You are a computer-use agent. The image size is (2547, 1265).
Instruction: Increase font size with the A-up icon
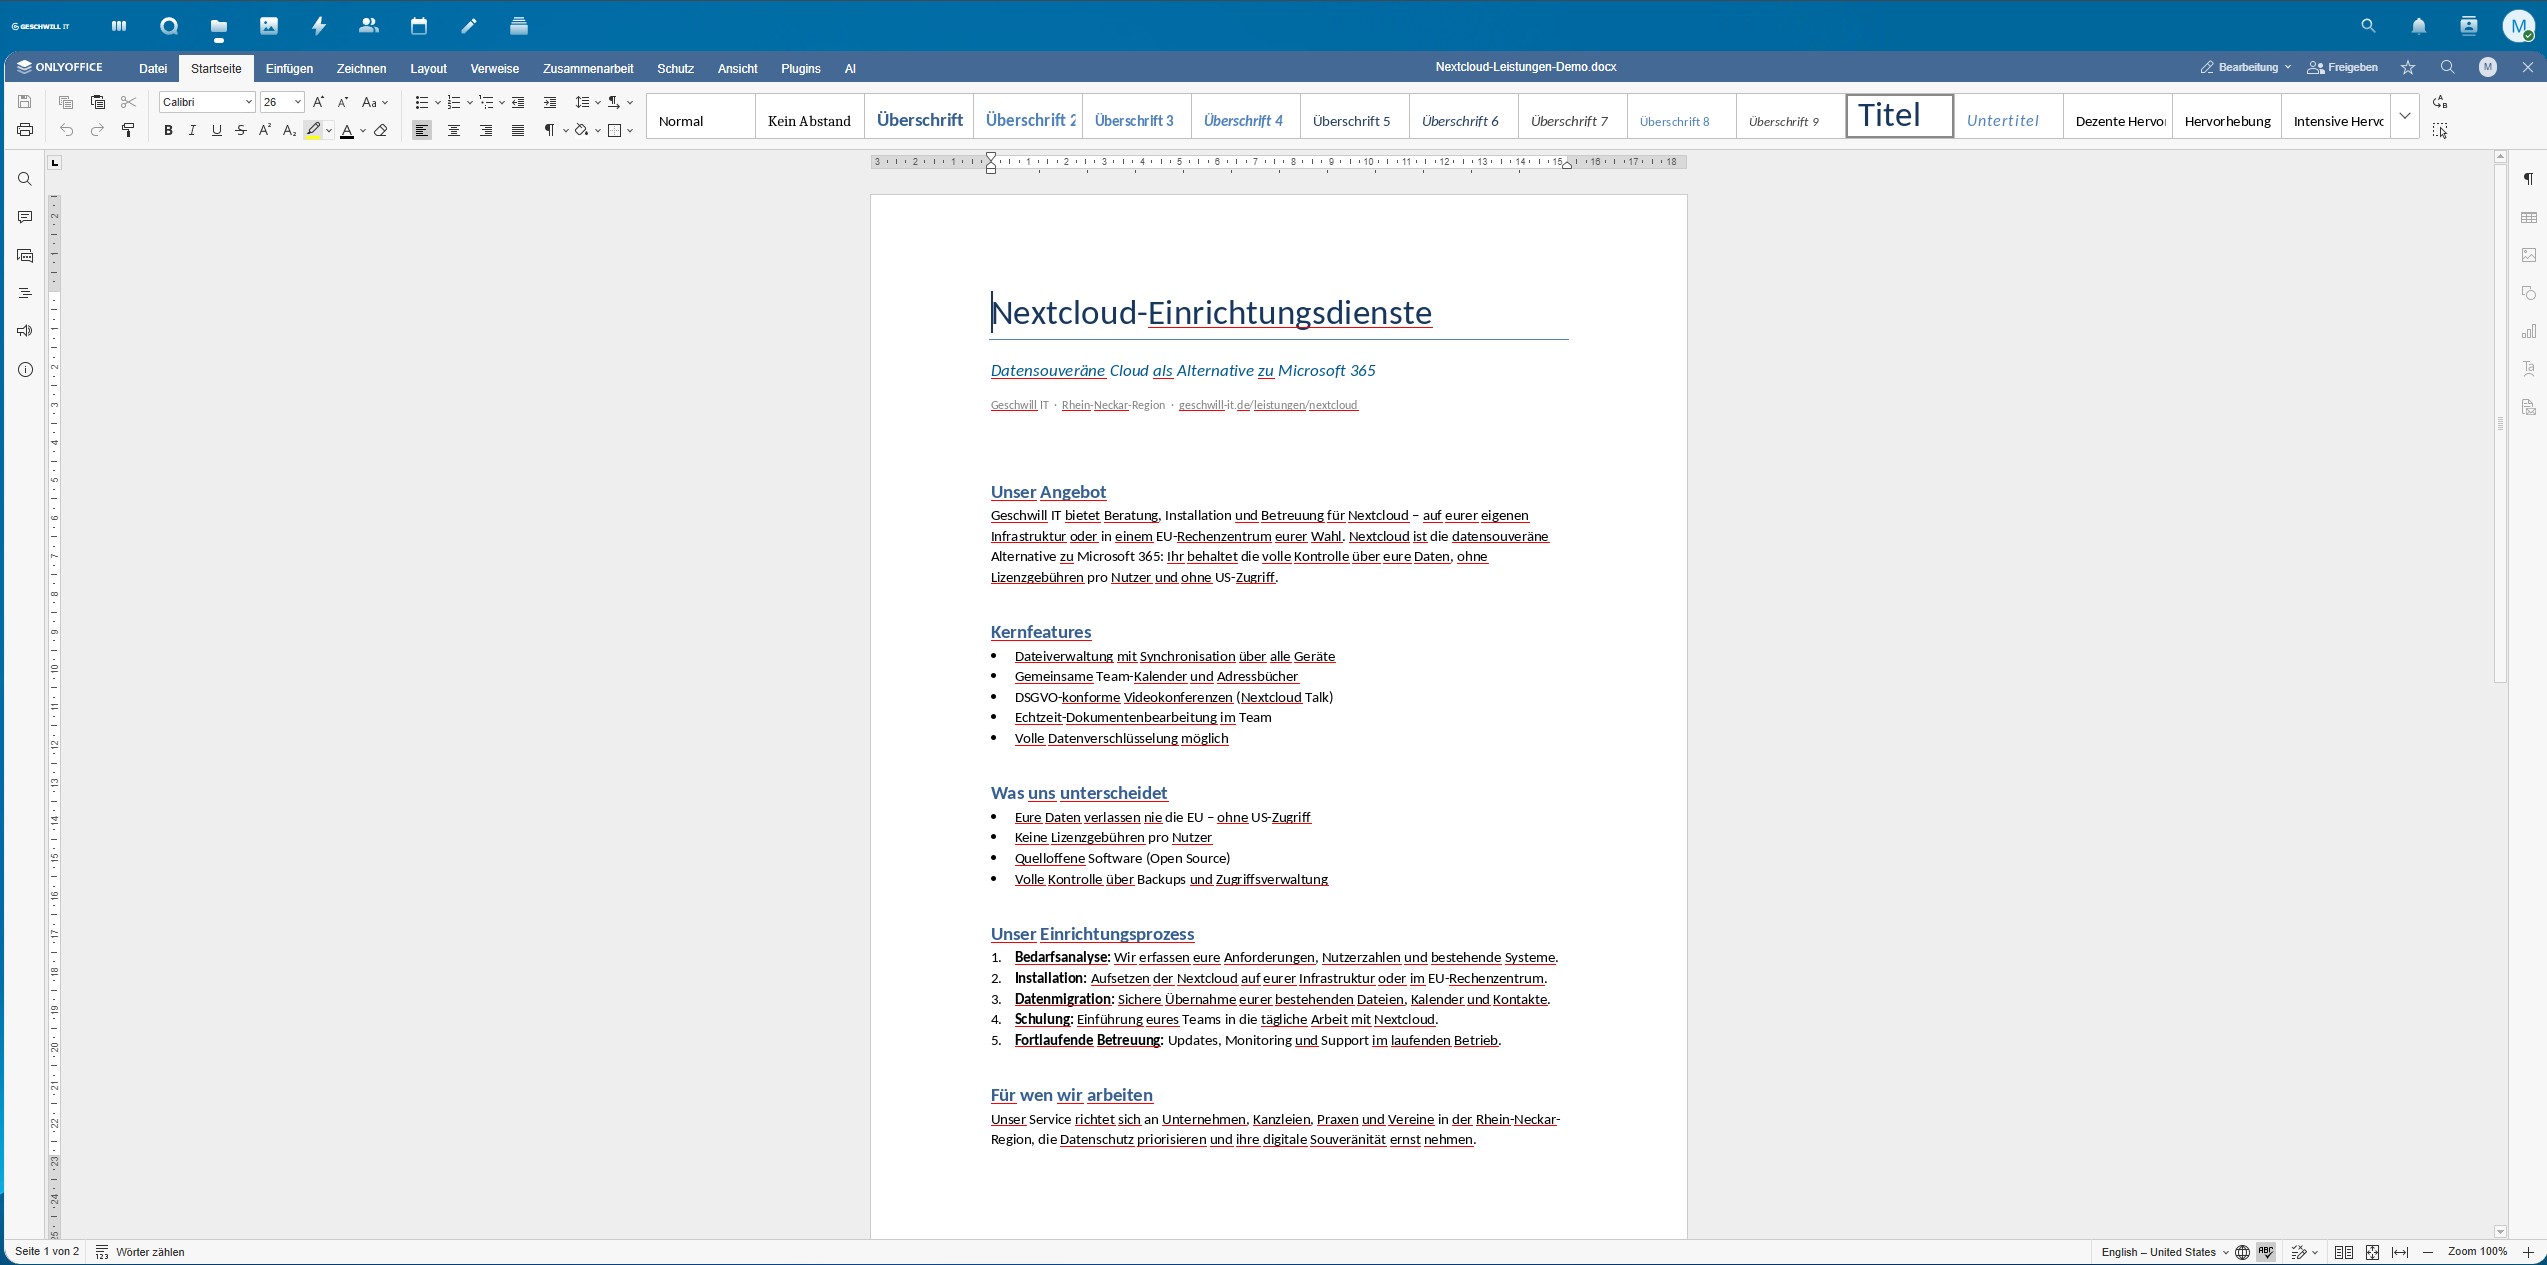tap(318, 102)
